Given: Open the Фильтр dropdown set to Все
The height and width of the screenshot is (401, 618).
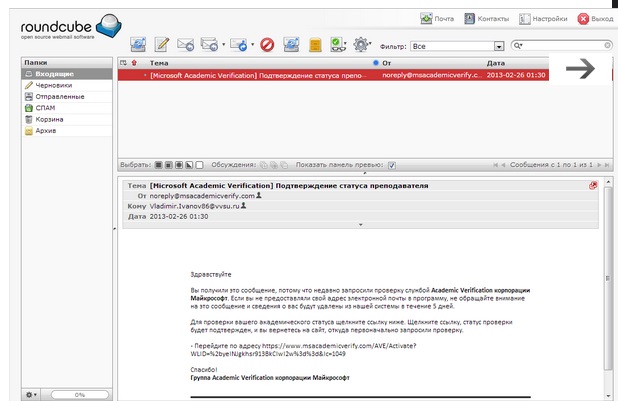Looking at the screenshot, I should pyautogui.click(x=457, y=46).
